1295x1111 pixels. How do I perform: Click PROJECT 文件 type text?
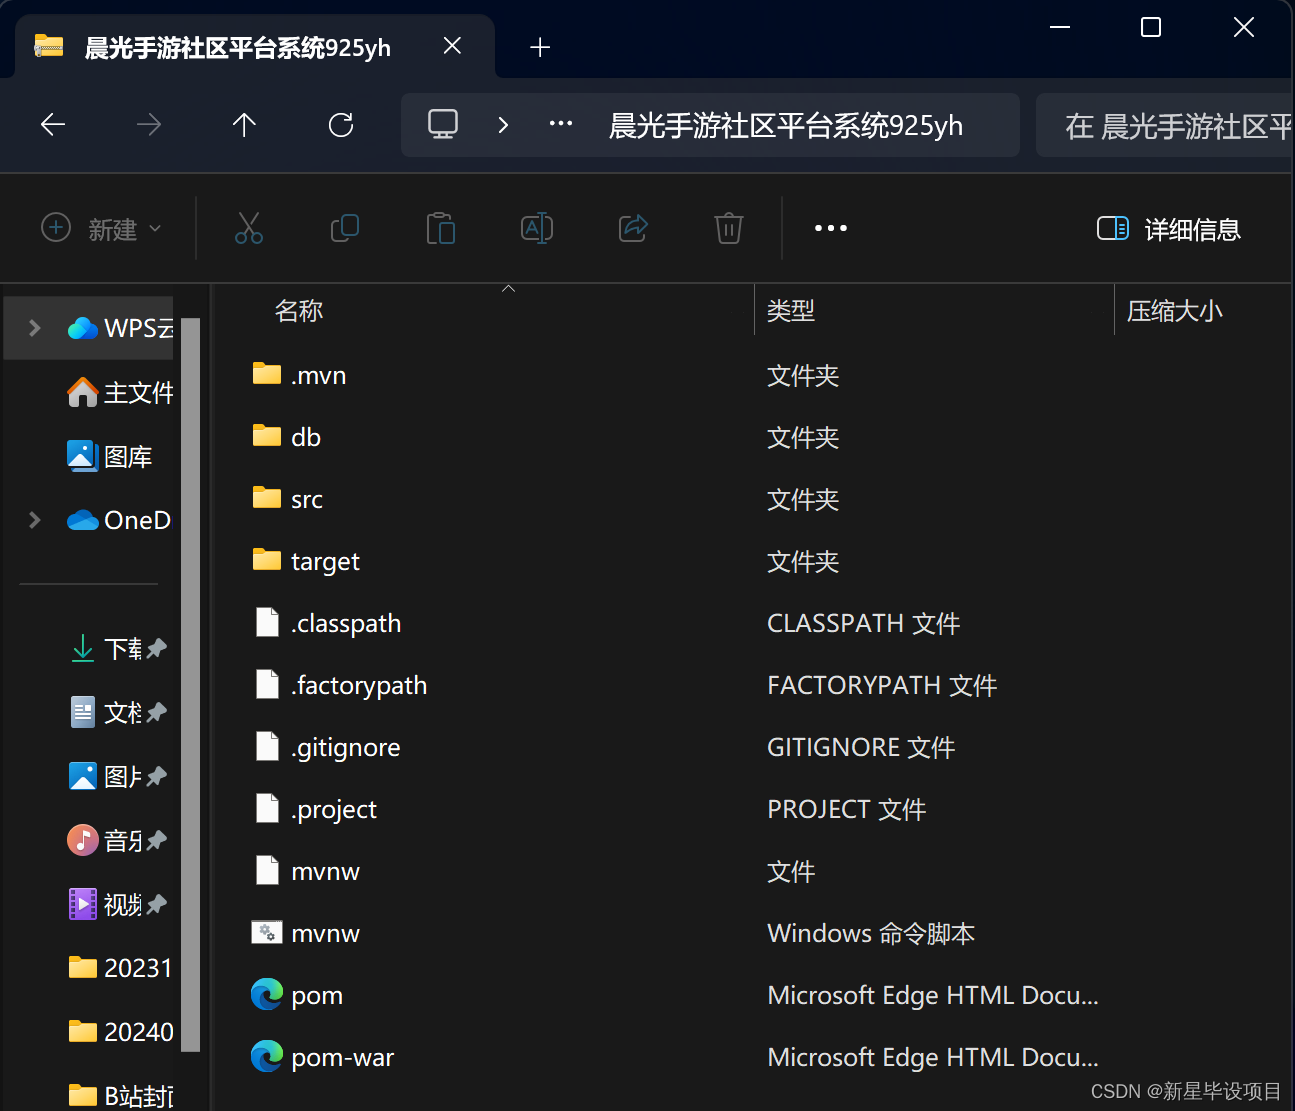pos(846,809)
